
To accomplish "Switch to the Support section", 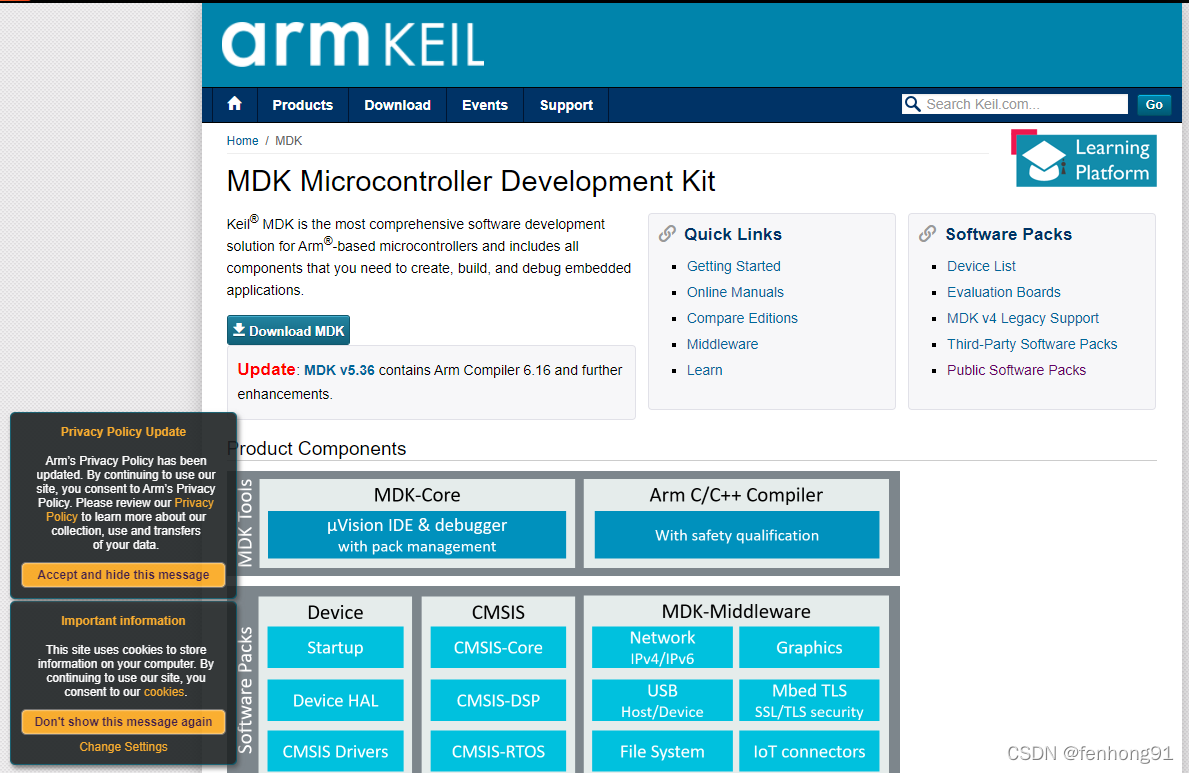I will point(566,104).
